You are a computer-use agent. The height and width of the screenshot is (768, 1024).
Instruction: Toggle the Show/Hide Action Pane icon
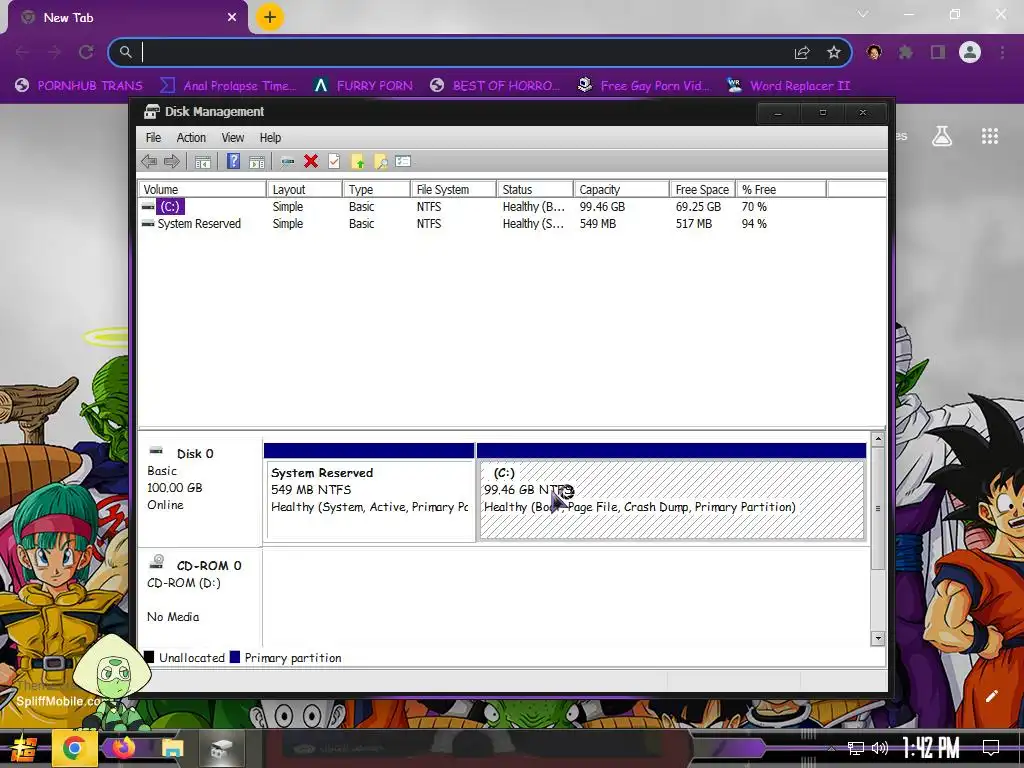[x=257, y=161]
